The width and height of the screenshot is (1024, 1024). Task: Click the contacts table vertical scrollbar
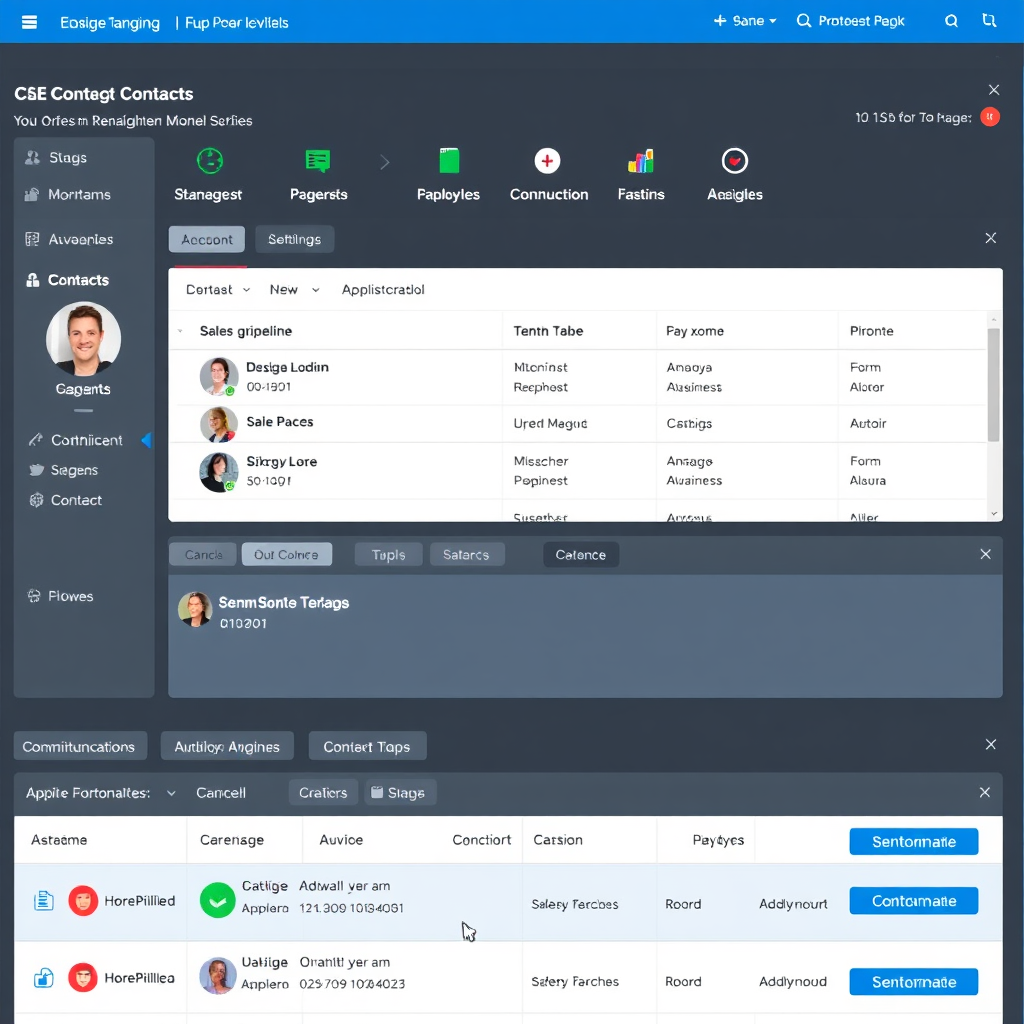point(993,385)
